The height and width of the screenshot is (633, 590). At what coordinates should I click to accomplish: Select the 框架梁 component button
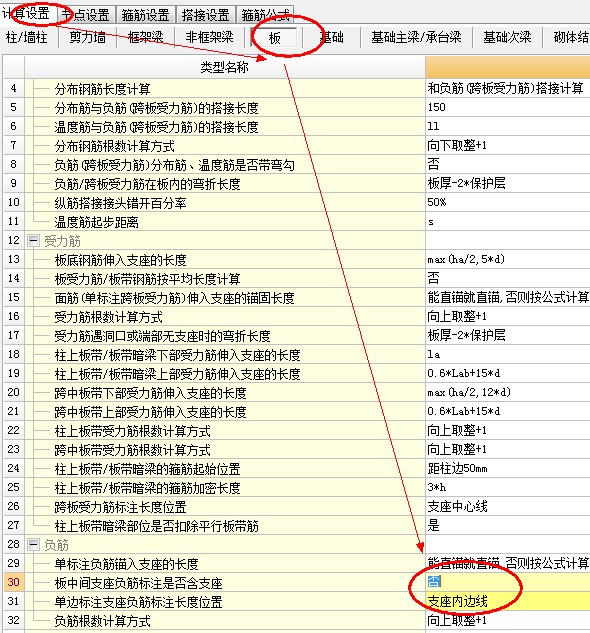(x=145, y=37)
